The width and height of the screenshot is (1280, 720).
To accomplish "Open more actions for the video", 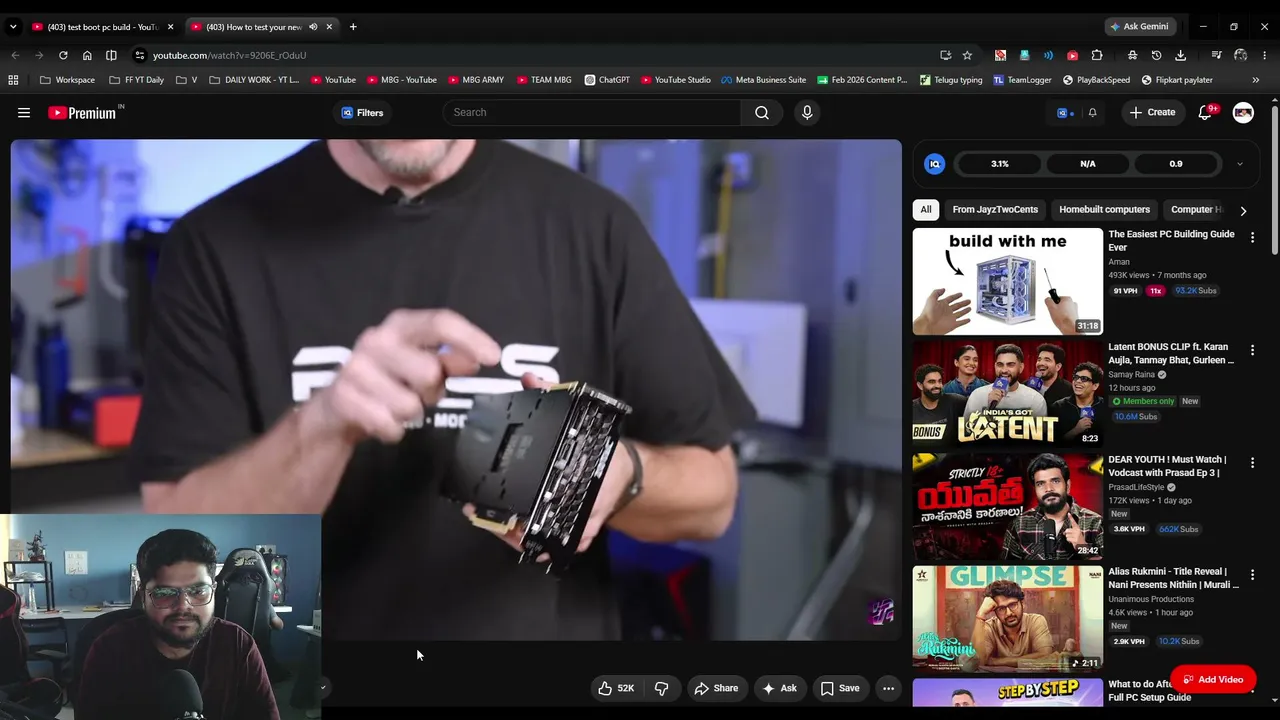I will click(x=888, y=688).
